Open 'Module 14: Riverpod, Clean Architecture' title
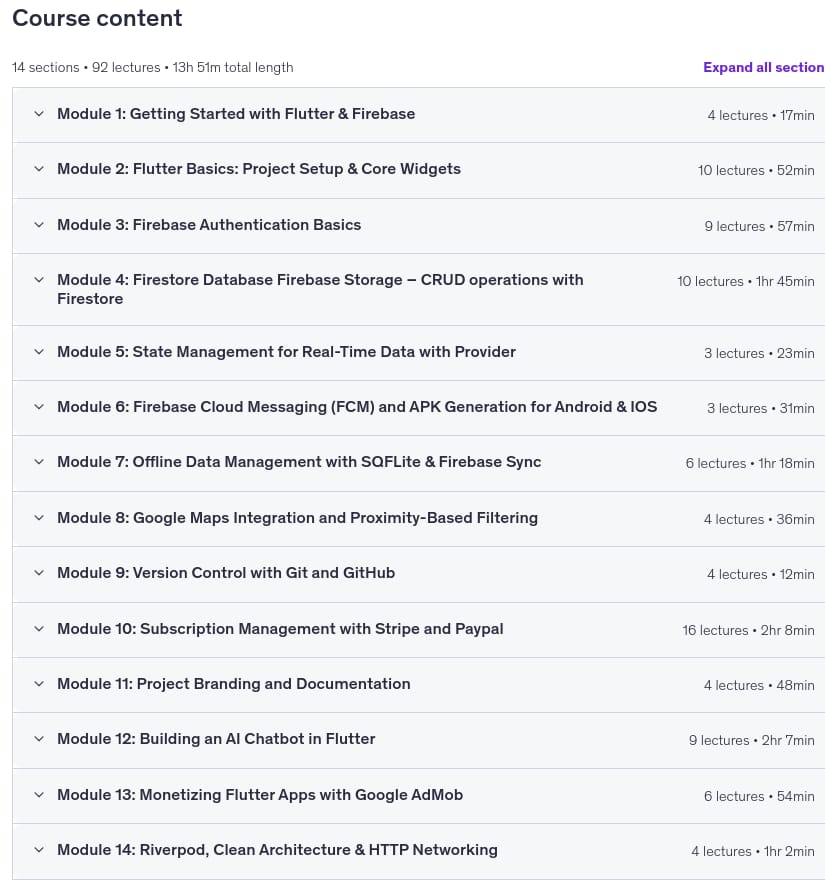Screen dimensions: 825x880 point(277,850)
